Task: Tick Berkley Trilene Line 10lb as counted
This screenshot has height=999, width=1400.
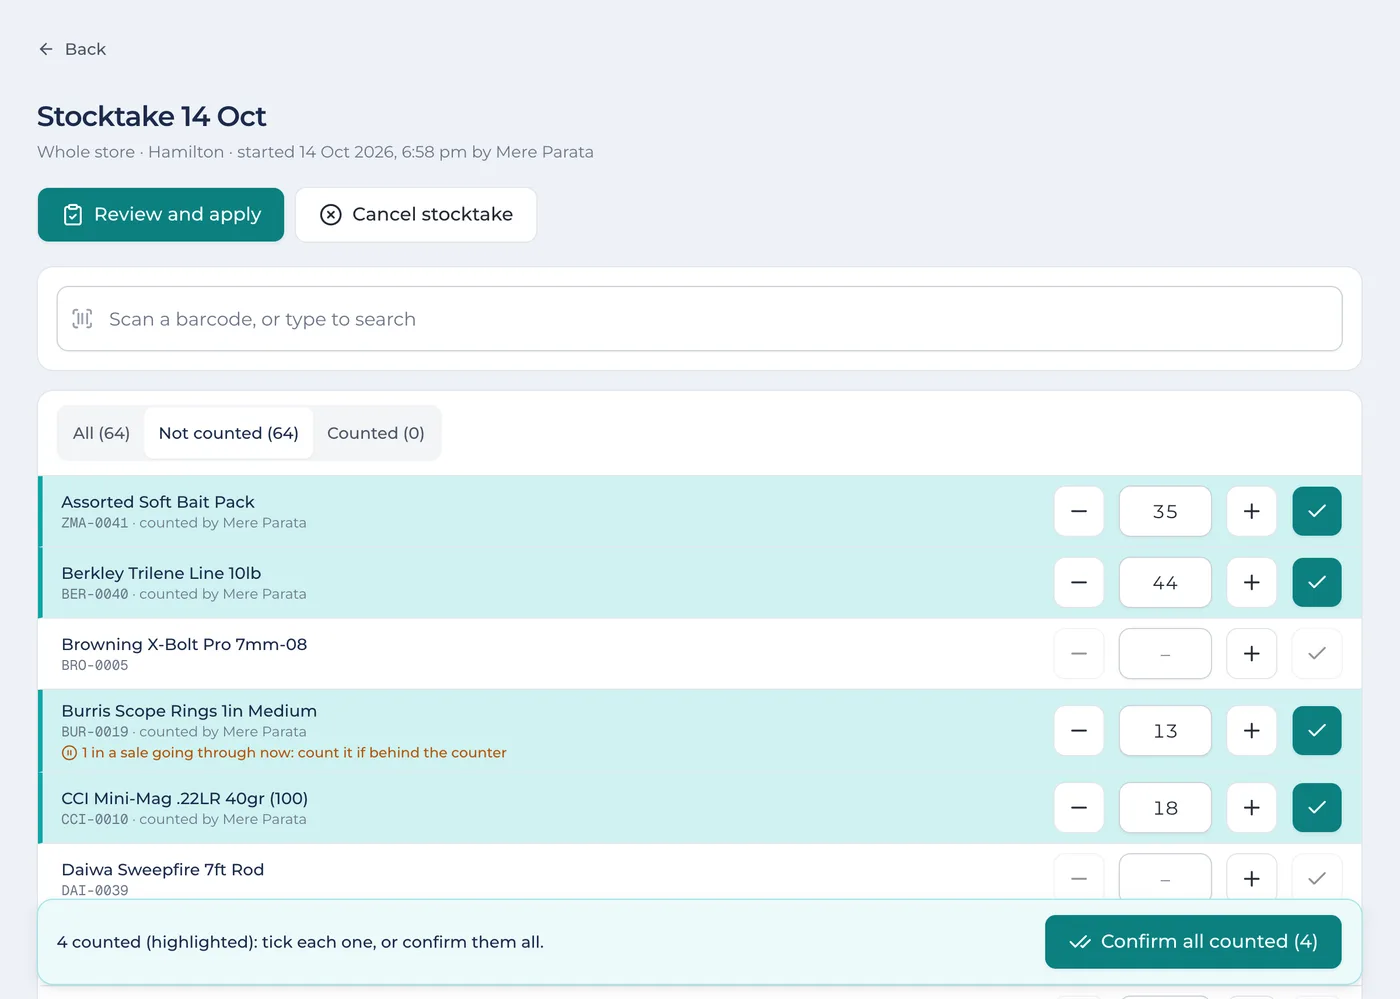Action: [x=1317, y=583]
